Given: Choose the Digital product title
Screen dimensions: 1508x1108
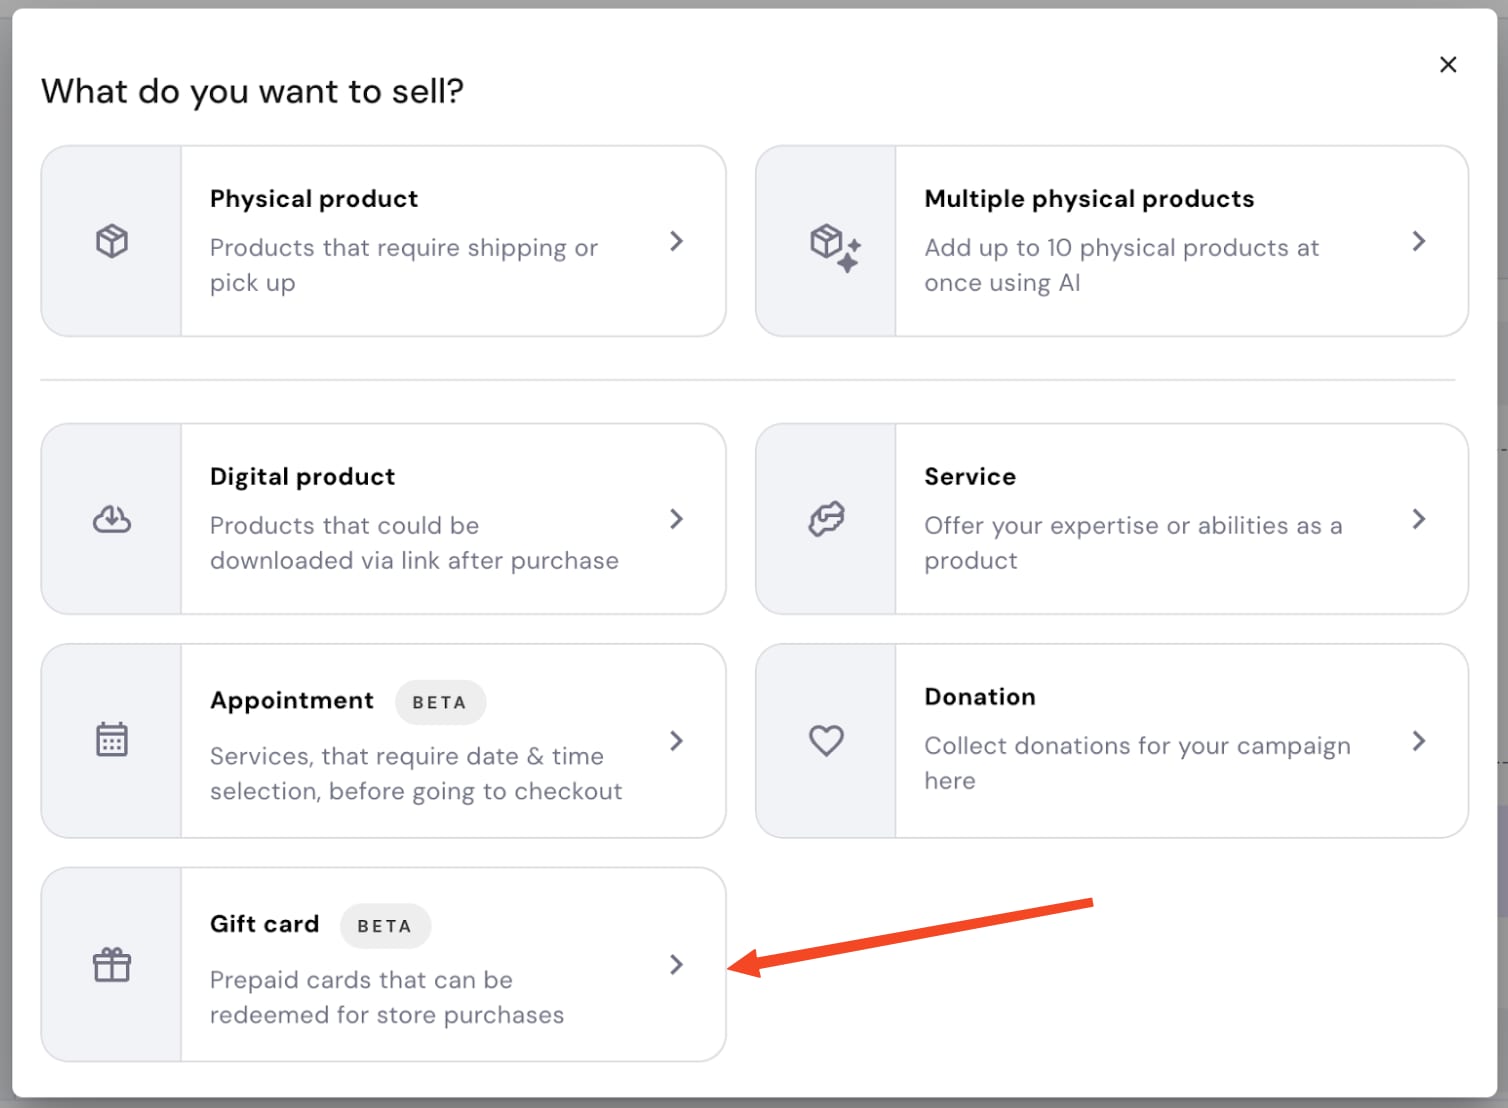Looking at the screenshot, I should tap(302, 477).
